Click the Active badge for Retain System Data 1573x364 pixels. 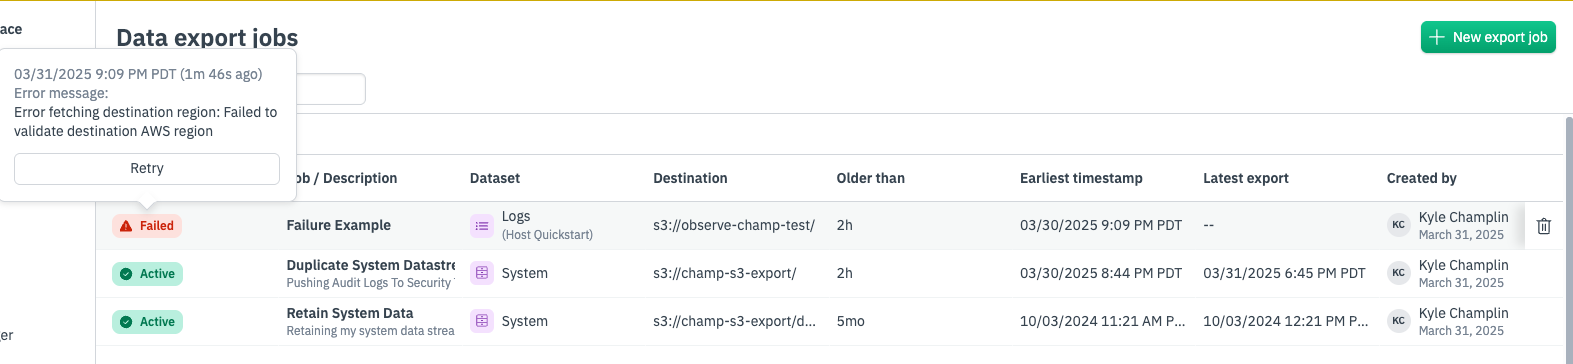pyautogui.click(x=147, y=321)
